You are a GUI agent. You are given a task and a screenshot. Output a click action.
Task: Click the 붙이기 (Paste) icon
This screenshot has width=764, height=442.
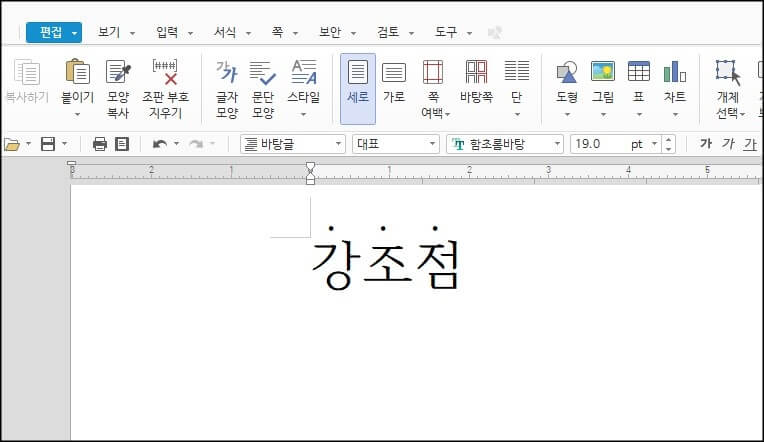click(x=77, y=72)
